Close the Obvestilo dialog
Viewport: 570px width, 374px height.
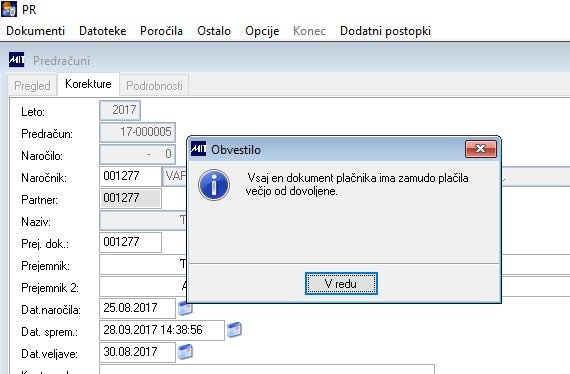481,149
